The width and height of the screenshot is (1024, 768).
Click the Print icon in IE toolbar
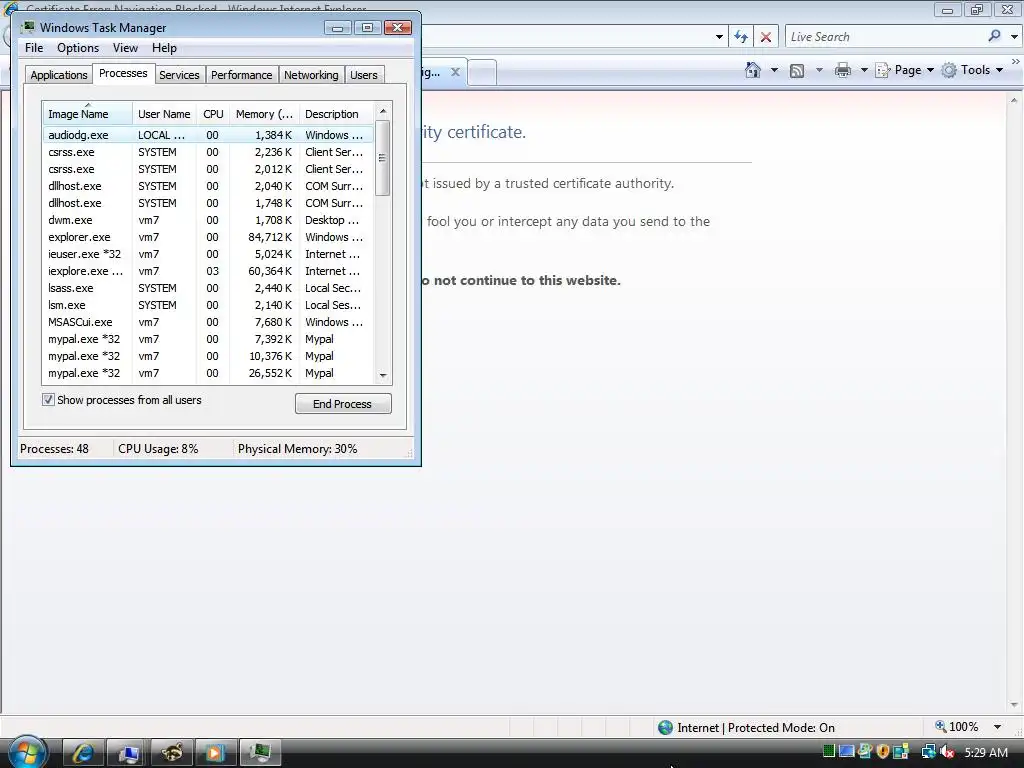[x=842, y=70]
